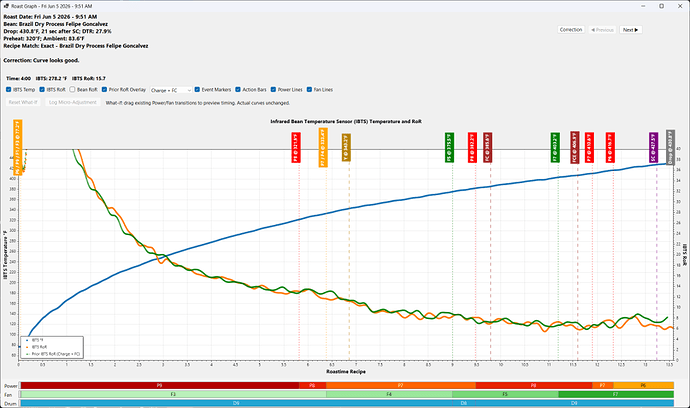Disable the Event Markers checkbox

coord(197,89)
